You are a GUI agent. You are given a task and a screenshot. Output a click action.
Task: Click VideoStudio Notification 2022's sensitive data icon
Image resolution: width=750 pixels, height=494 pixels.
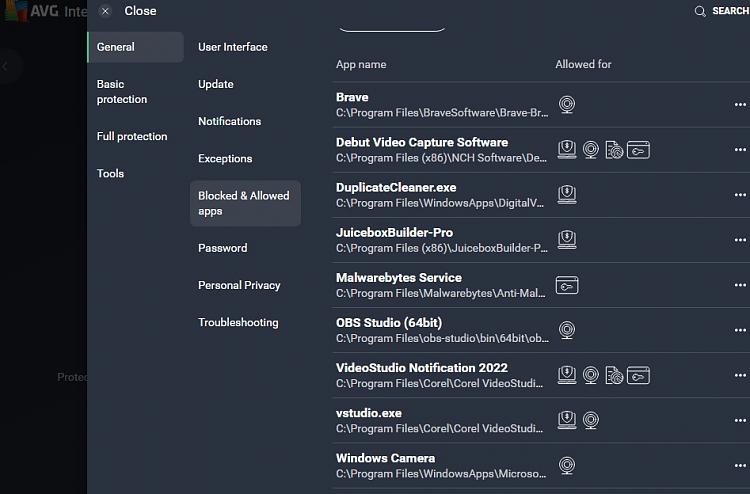614,375
